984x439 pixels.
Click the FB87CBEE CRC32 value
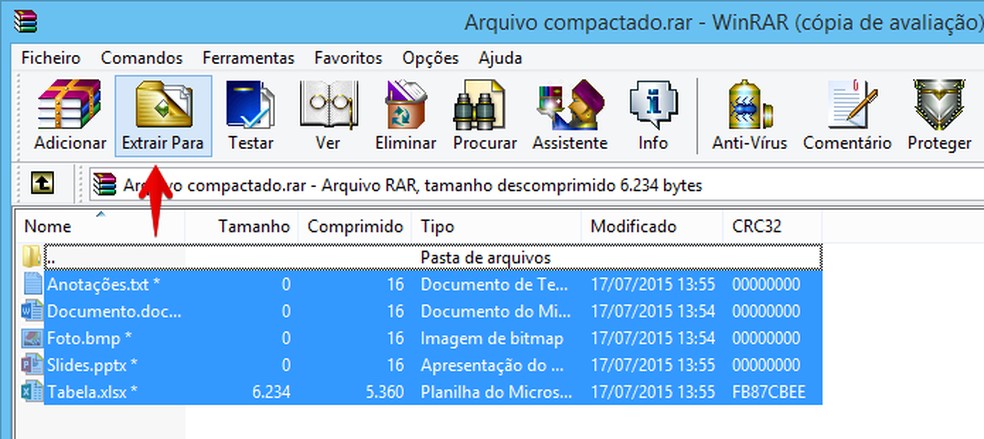(768, 393)
